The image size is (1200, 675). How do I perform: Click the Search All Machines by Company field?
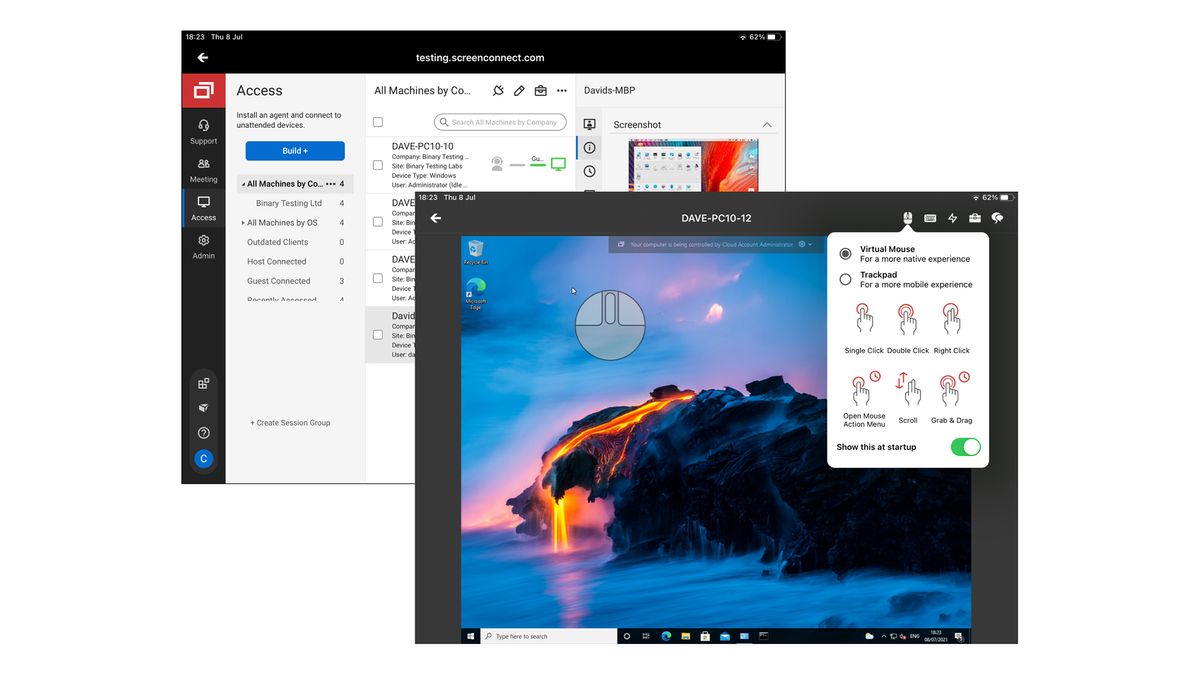(500, 121)
